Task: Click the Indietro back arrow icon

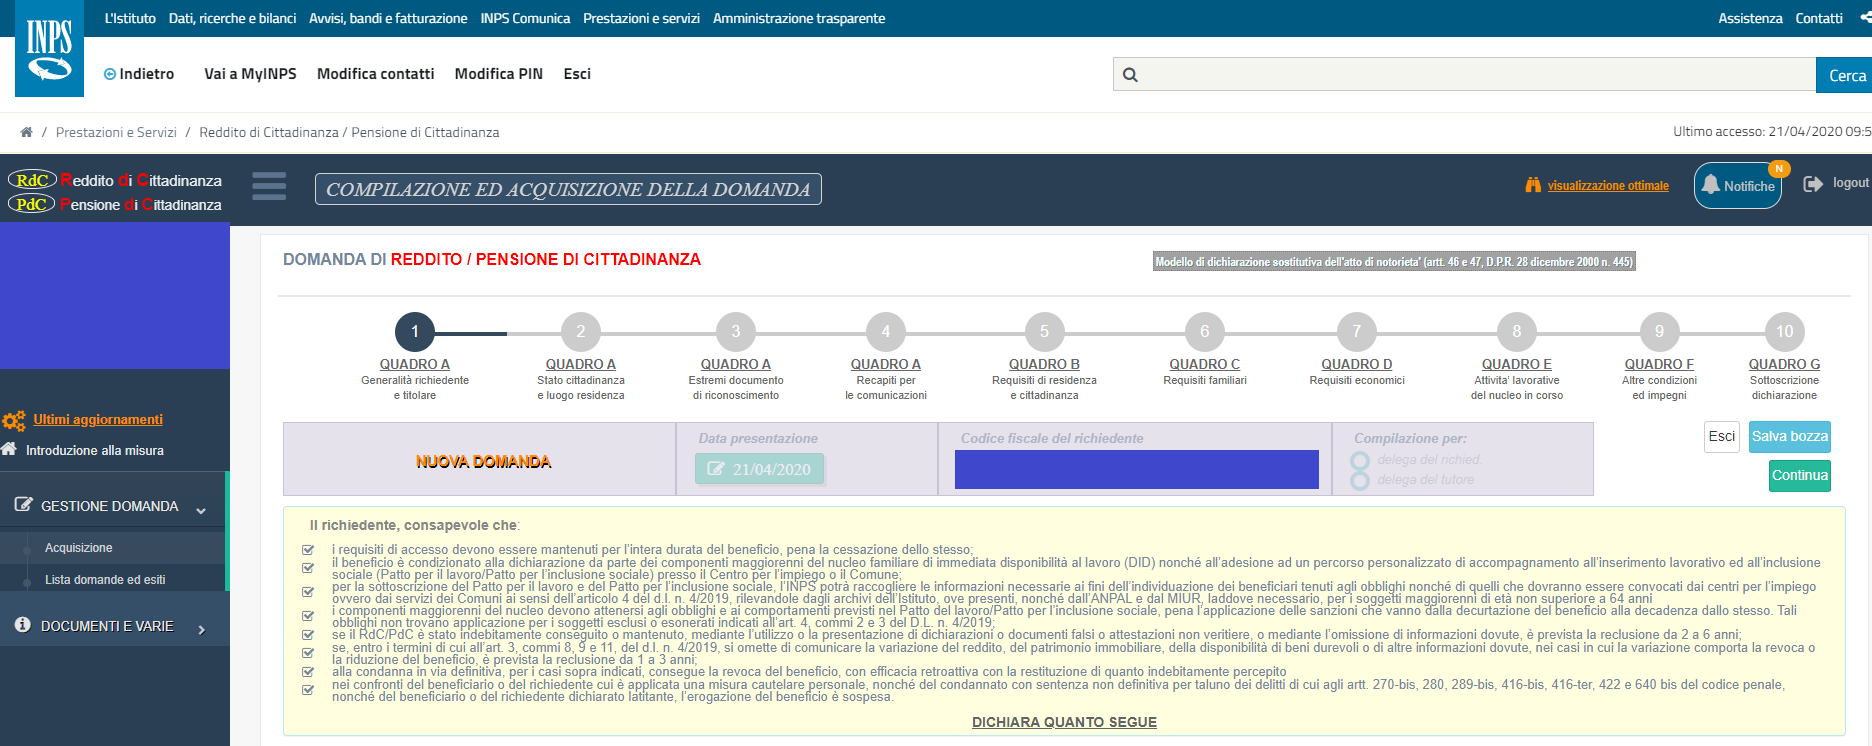Action: pyautogui.click(x=110, y=74)
